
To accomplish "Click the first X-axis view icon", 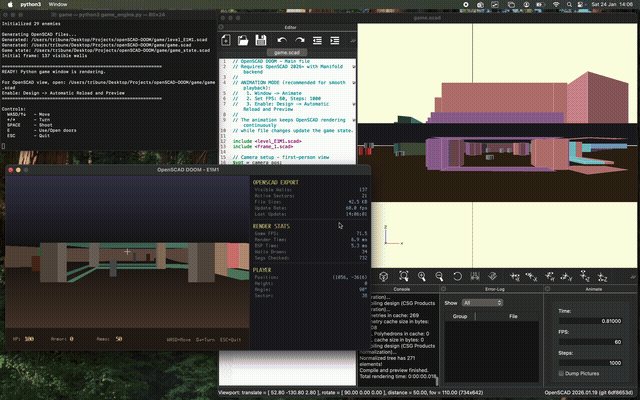I will click(x=514, y=277).
